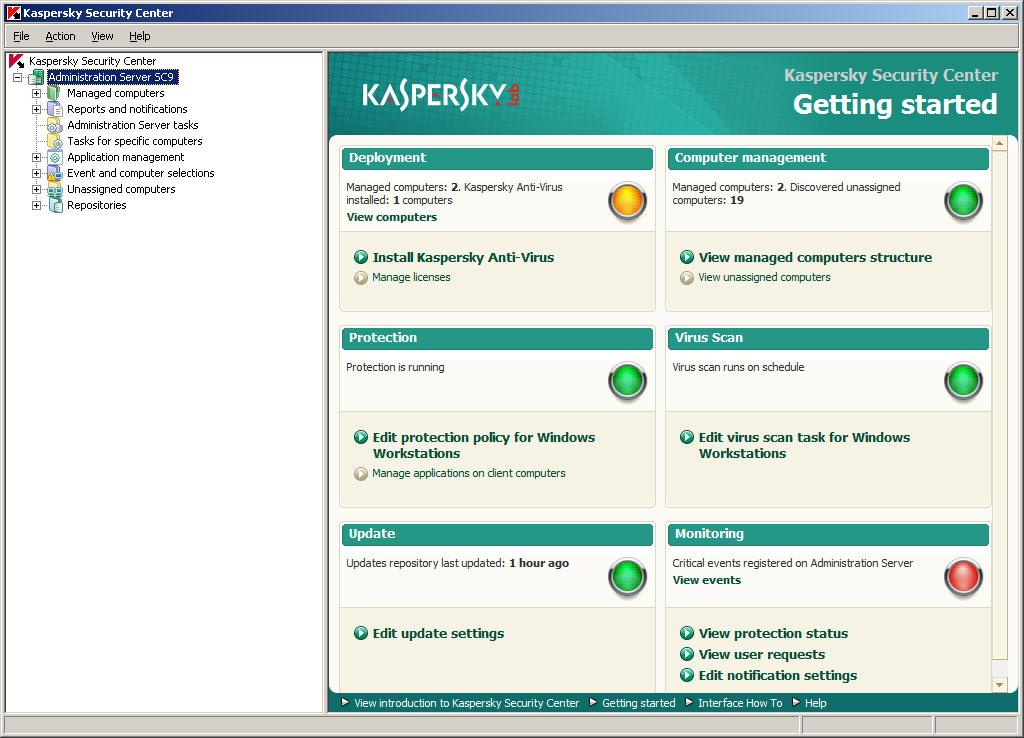The height and width of the screenshot is (738, 1024).
Task: Open View unassigned computers link
Action: click(764, 278)
